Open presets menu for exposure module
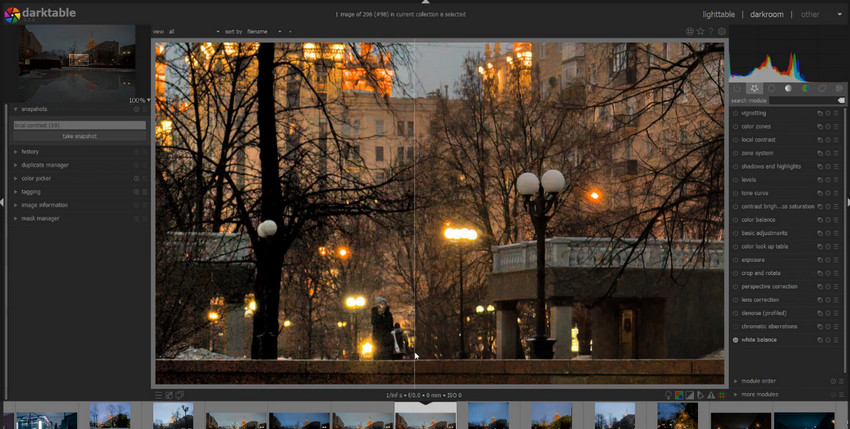This screenshot has width=850, height=429. pyautogui.click(x=836, y=260)
